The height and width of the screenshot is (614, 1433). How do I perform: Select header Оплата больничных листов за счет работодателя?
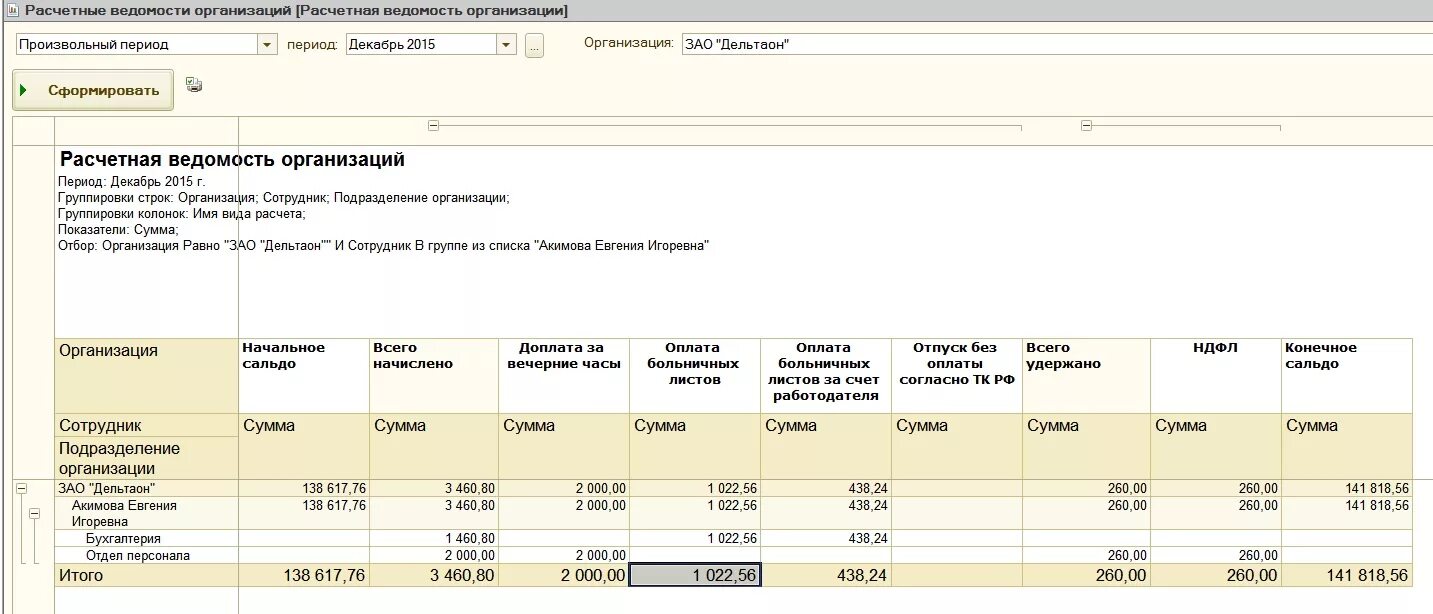click(826, 376)
